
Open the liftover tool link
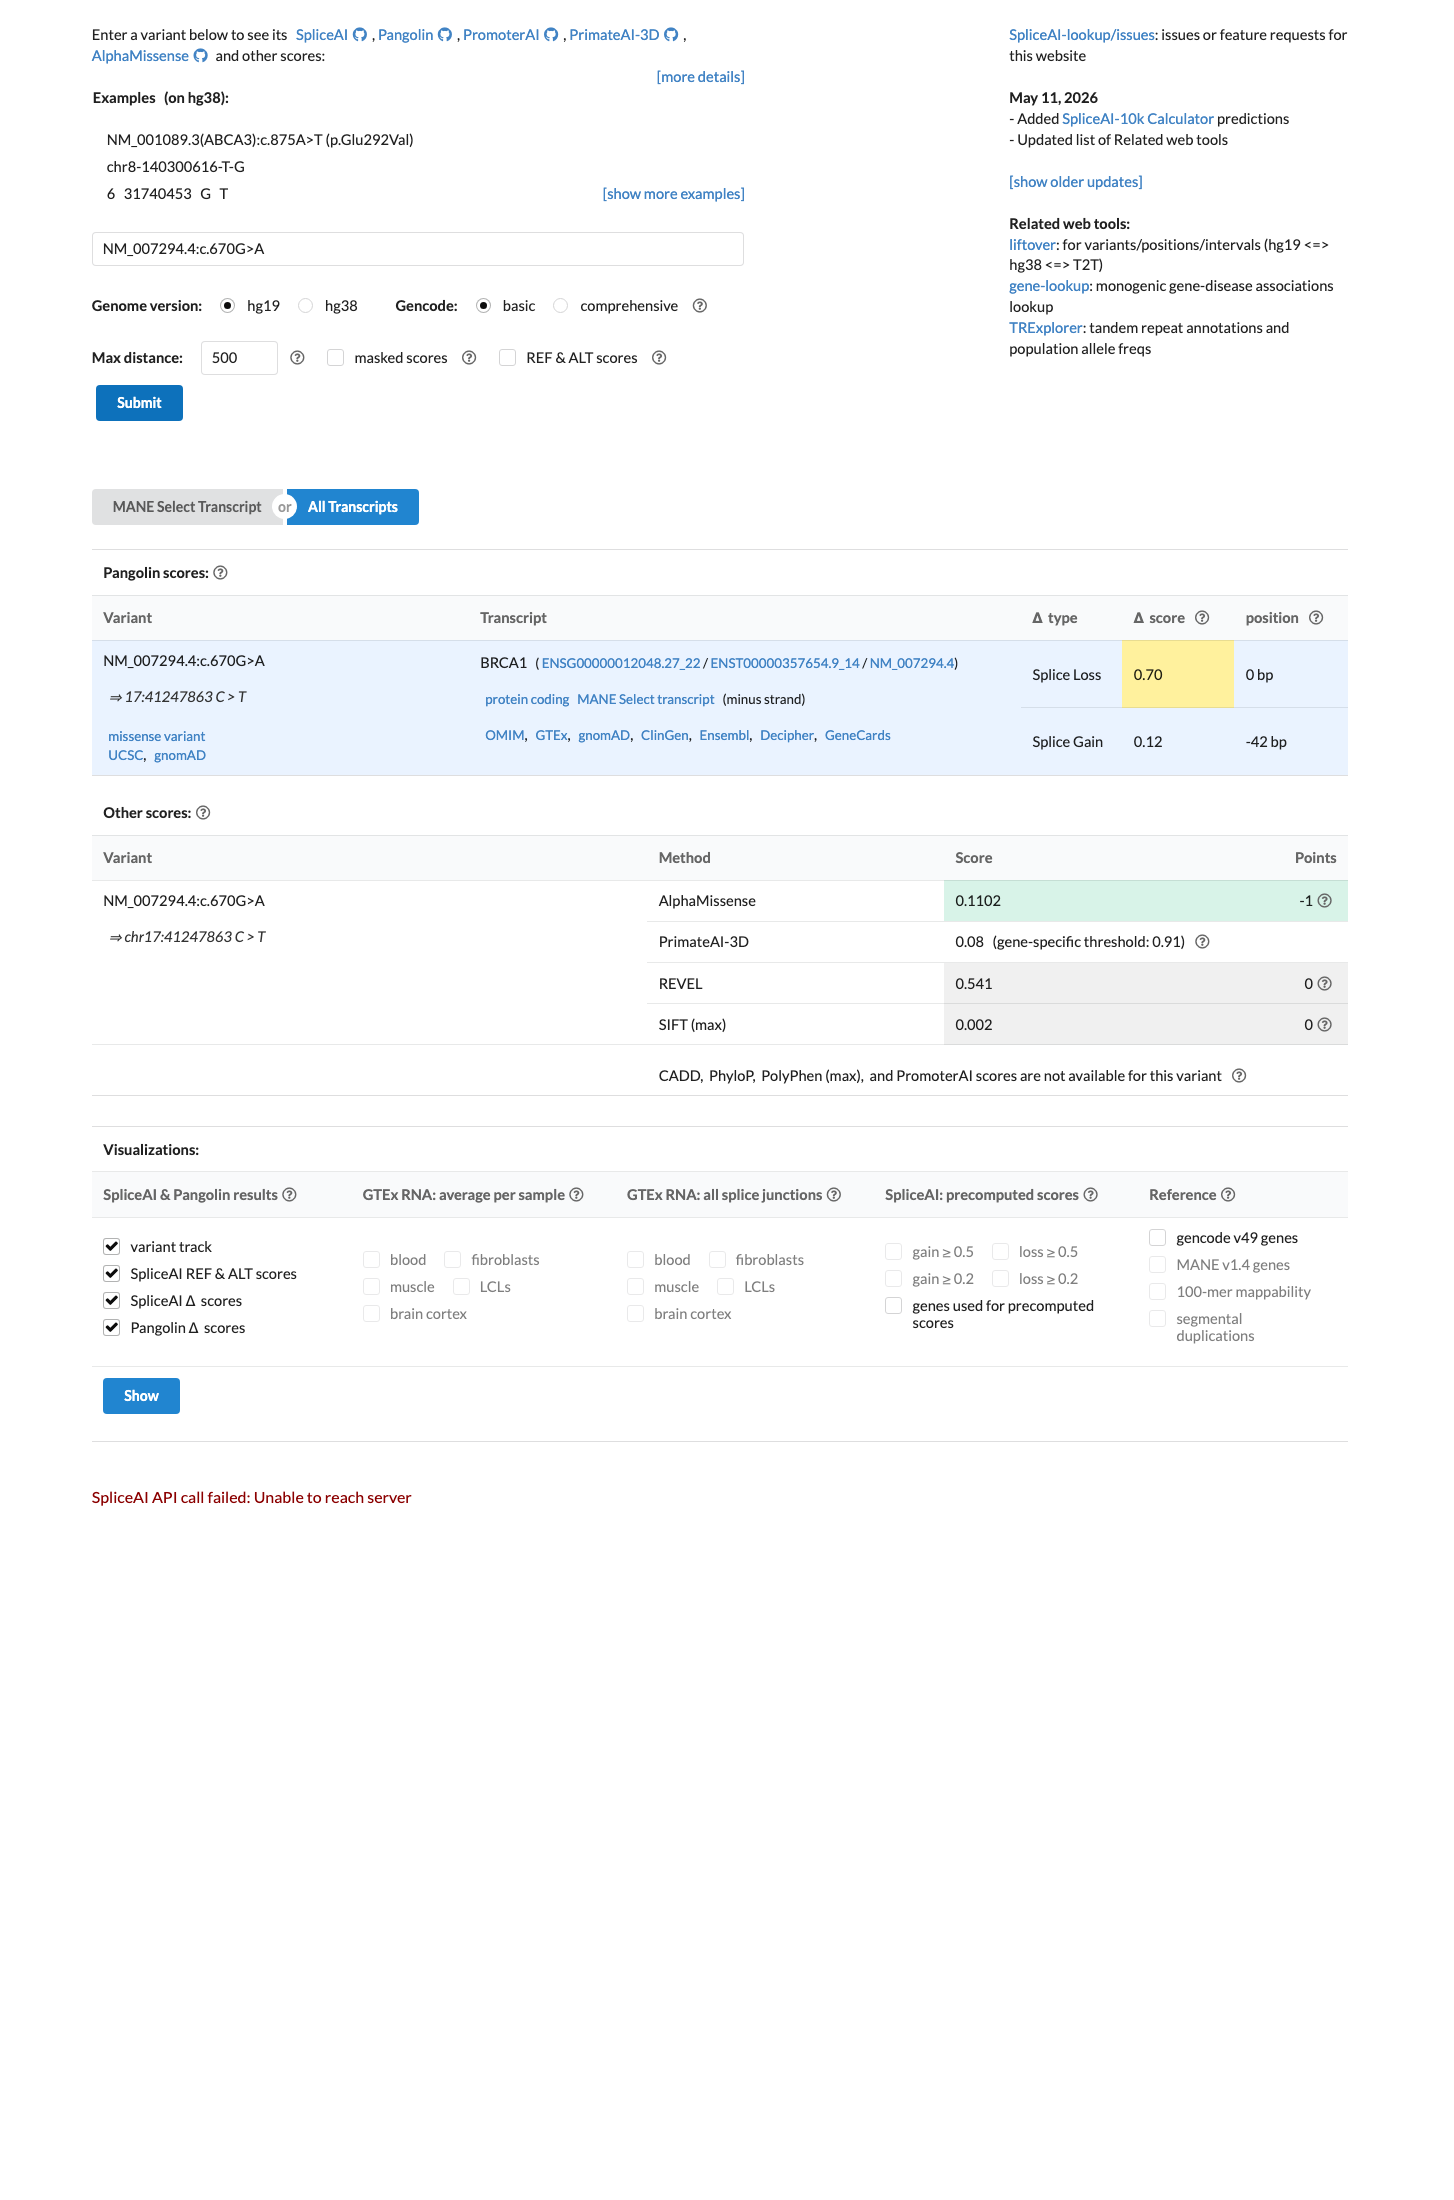(x=1032, y=245)
